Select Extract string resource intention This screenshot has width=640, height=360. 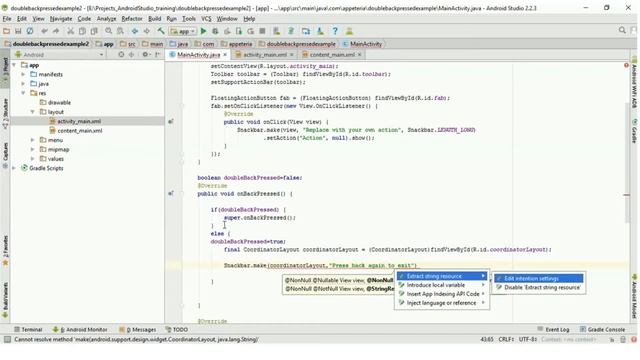tap(442, 276)
